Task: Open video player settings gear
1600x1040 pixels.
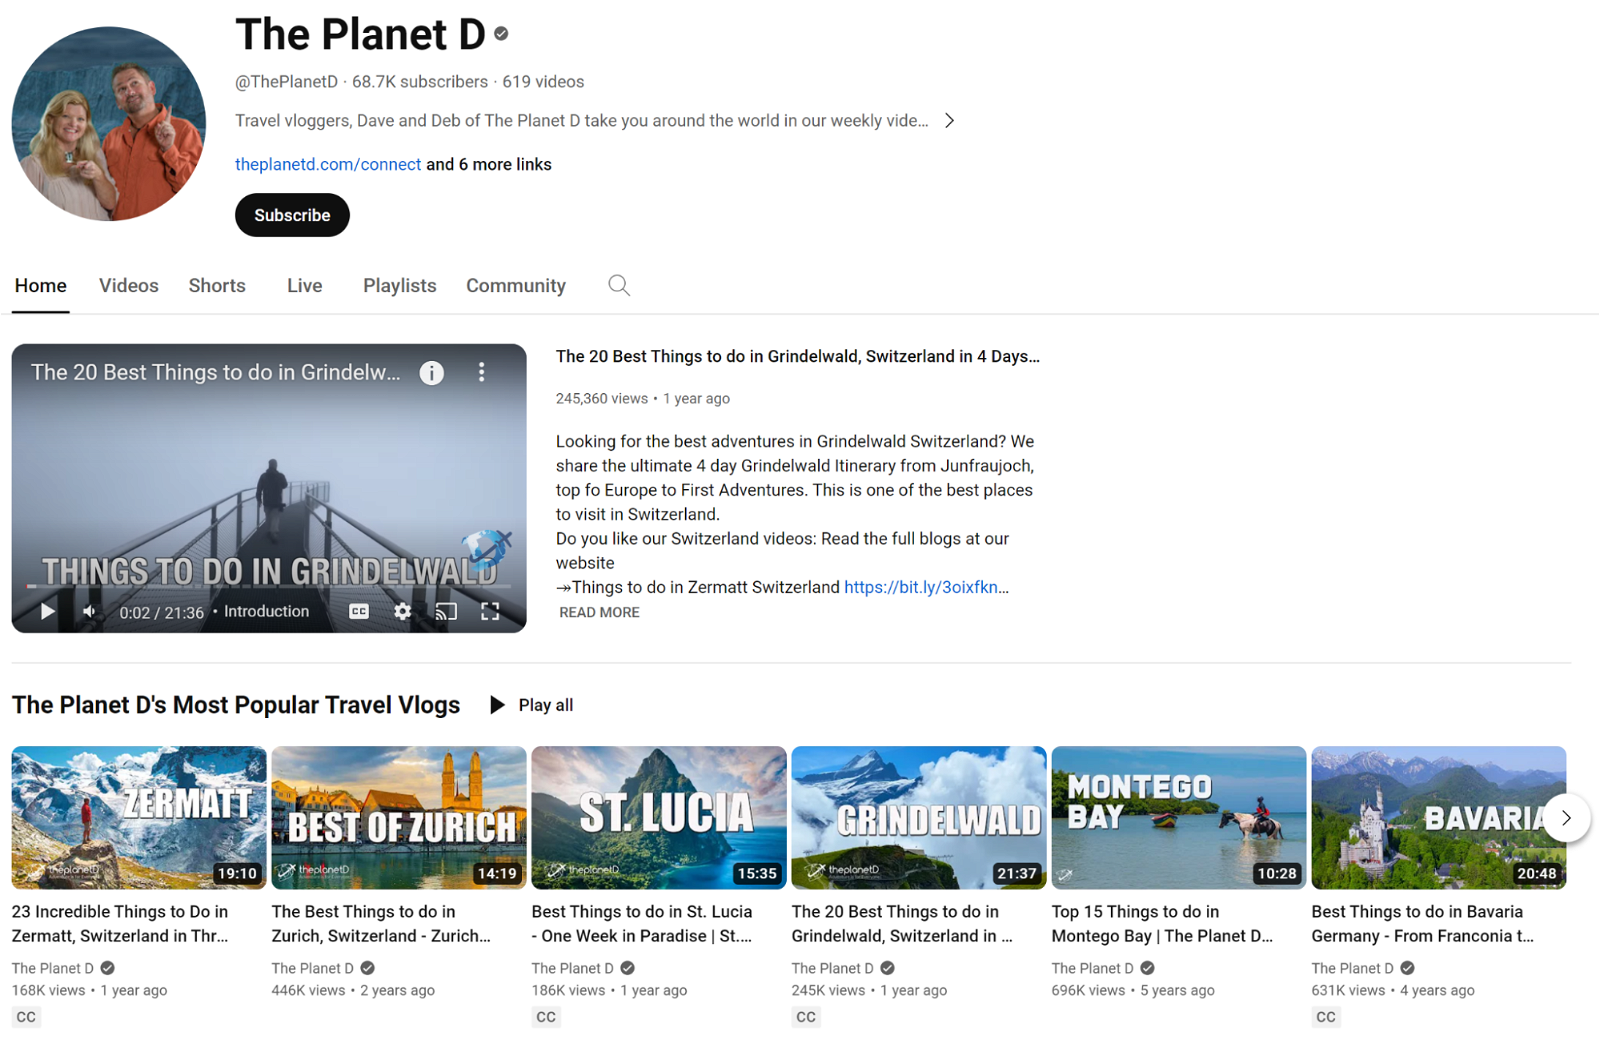Action: point(402,612)
